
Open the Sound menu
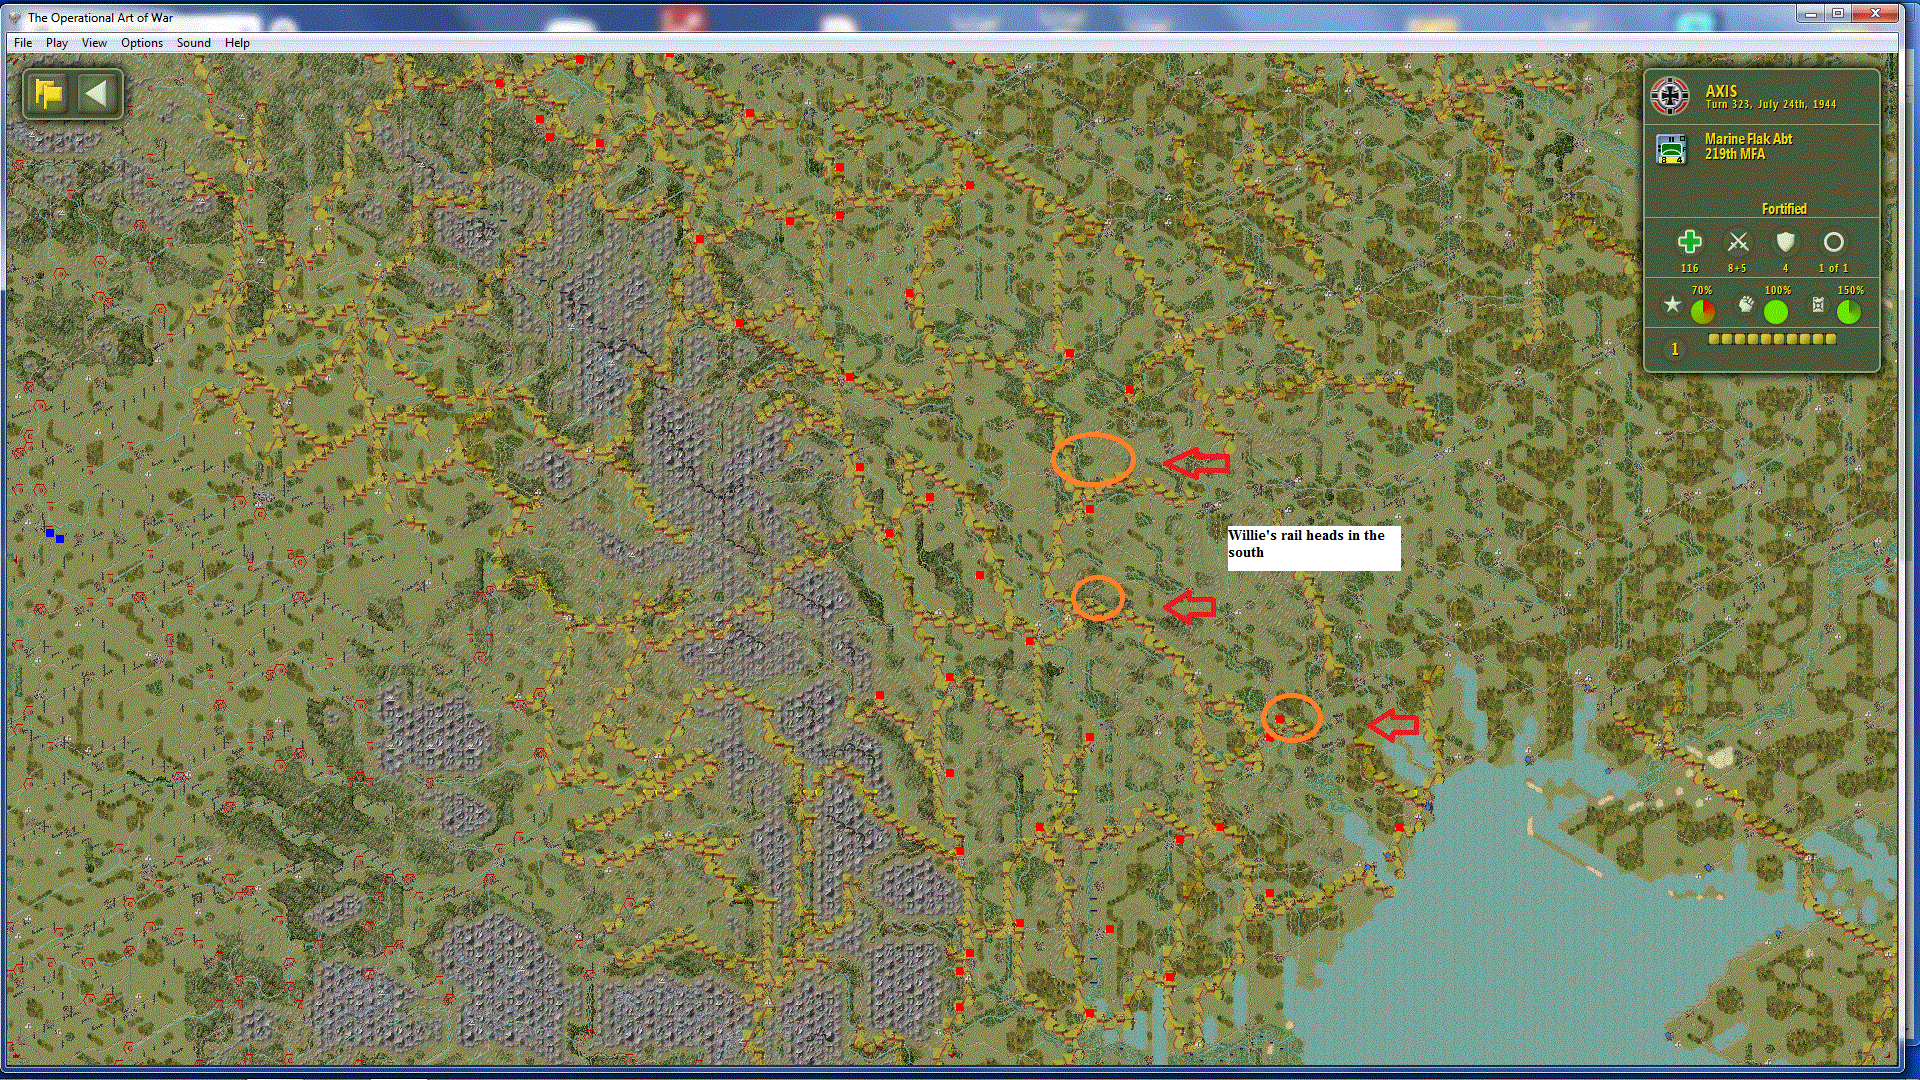point(193,43)
